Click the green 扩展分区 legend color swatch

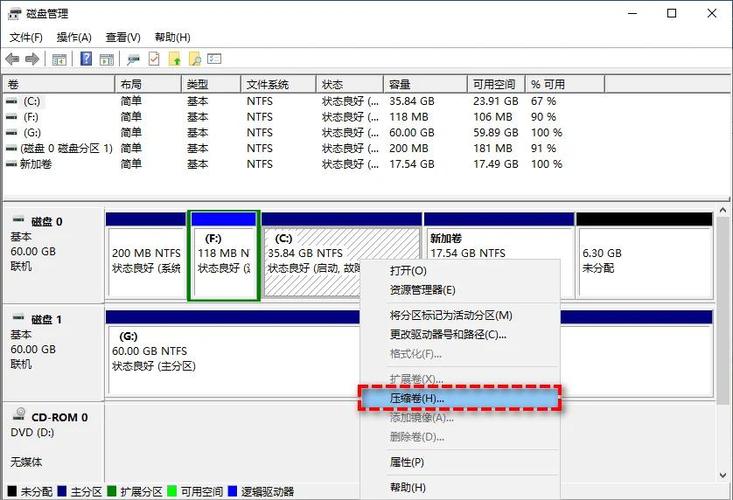[x=112, y=492]
